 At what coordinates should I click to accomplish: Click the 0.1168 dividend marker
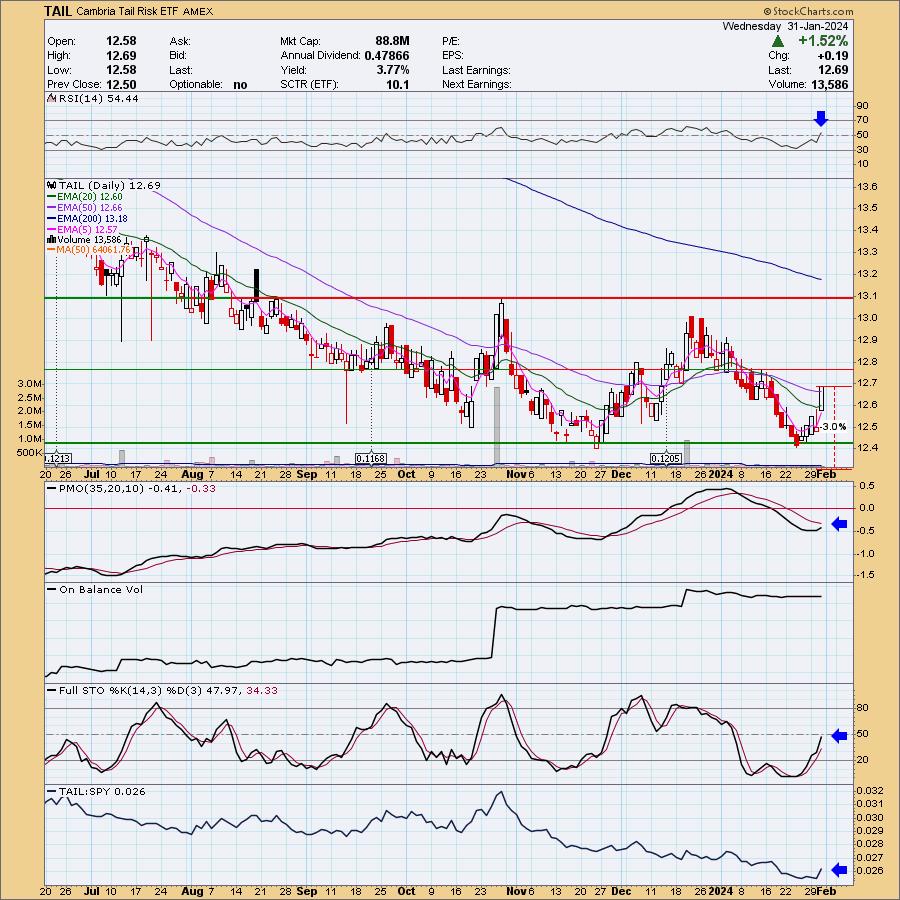(x=371, y=459)
